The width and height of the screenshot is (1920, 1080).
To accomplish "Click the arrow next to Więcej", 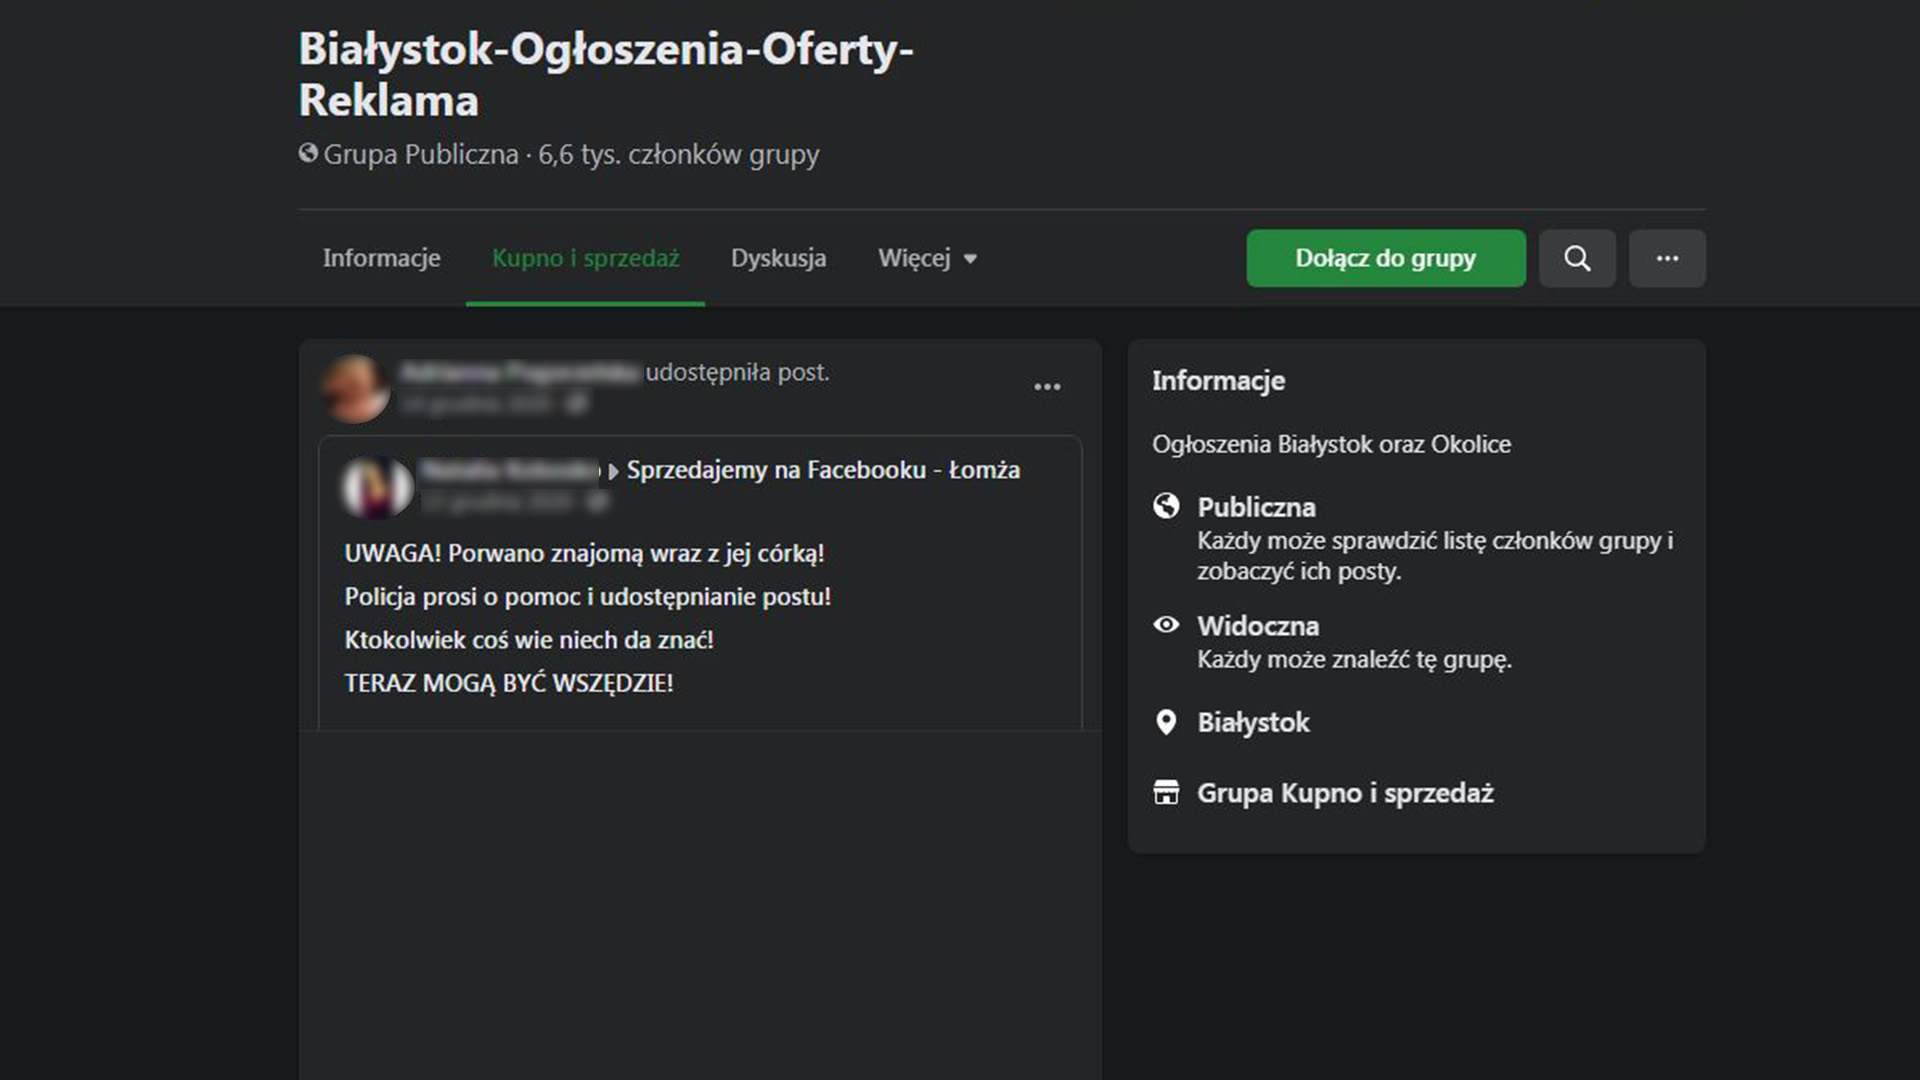I will tap(970, 259).
